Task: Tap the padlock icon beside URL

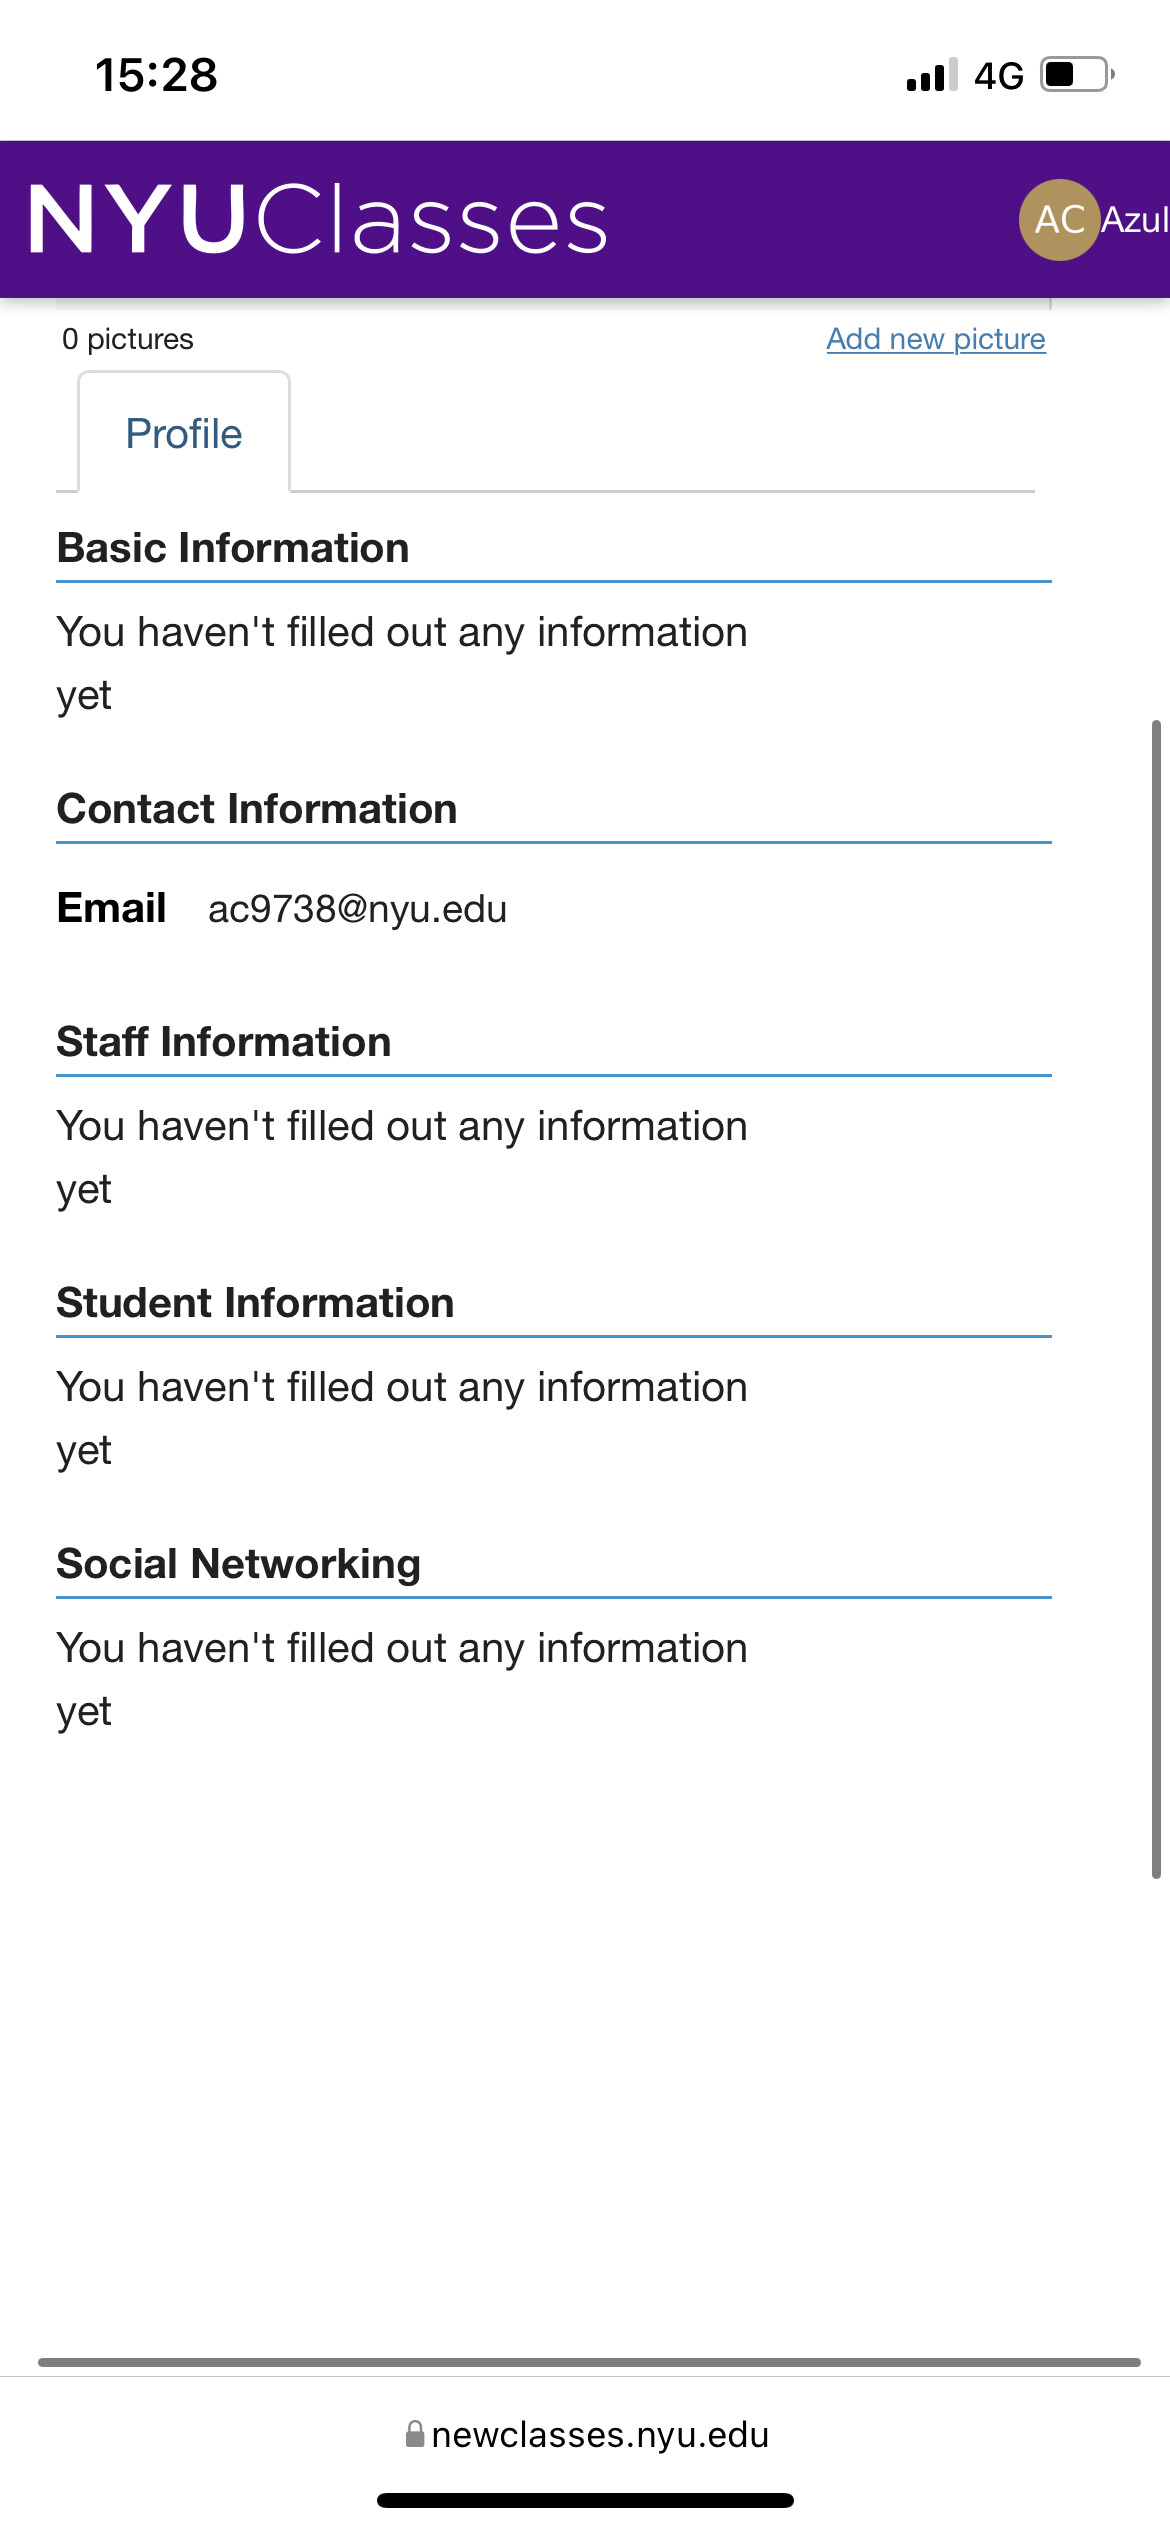Action: [x=415, y=2433]
